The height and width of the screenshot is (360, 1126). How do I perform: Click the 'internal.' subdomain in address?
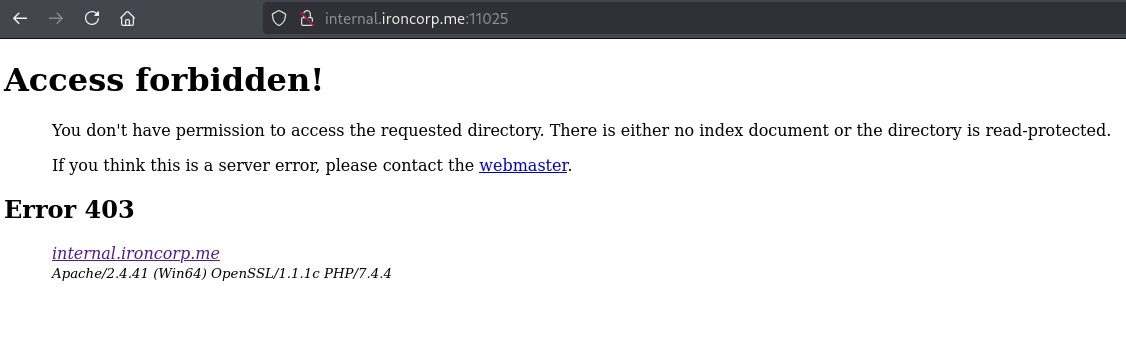[x=353, y=19]
